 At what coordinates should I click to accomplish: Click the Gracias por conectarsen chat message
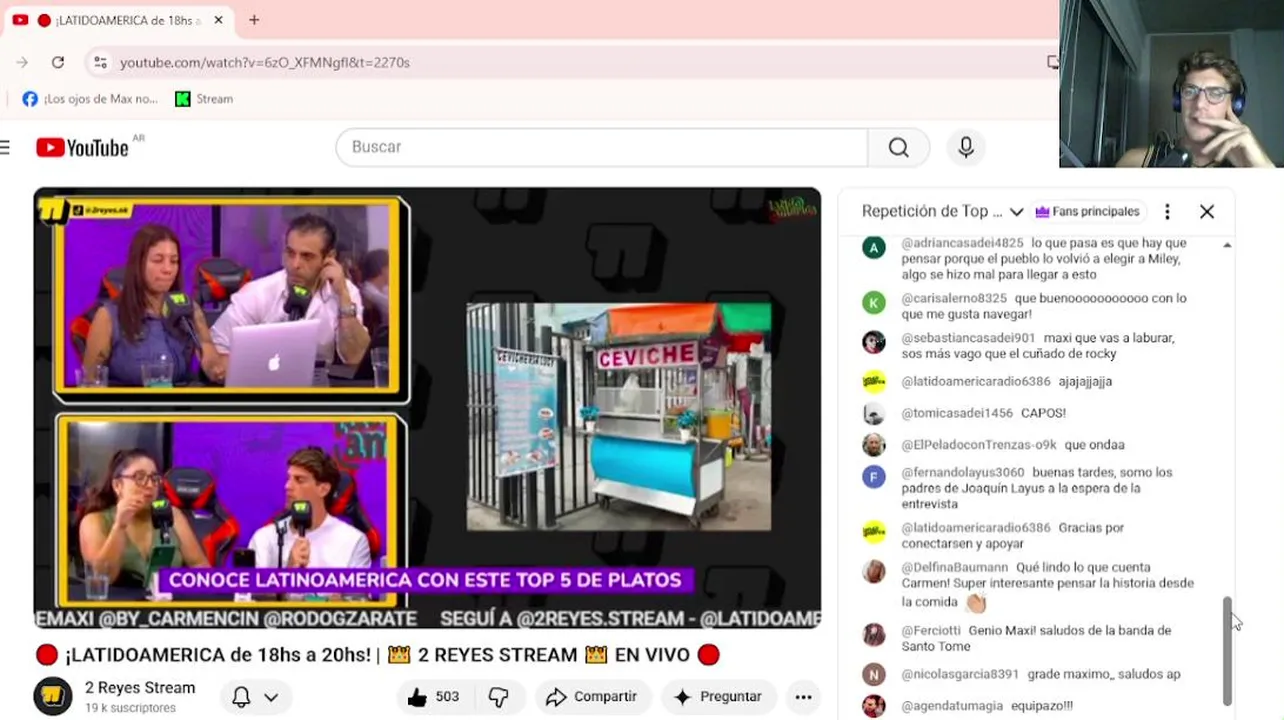click(1012, 535)
